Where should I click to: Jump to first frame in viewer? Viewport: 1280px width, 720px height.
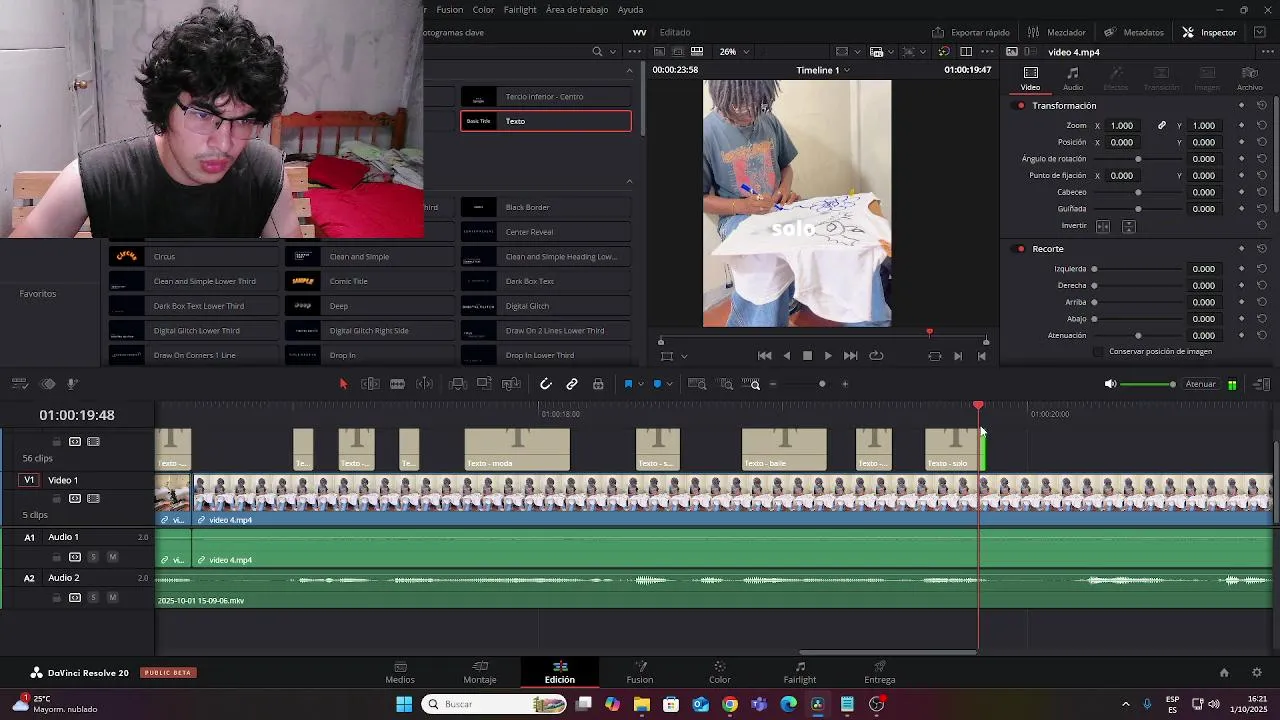coord(764,356)
